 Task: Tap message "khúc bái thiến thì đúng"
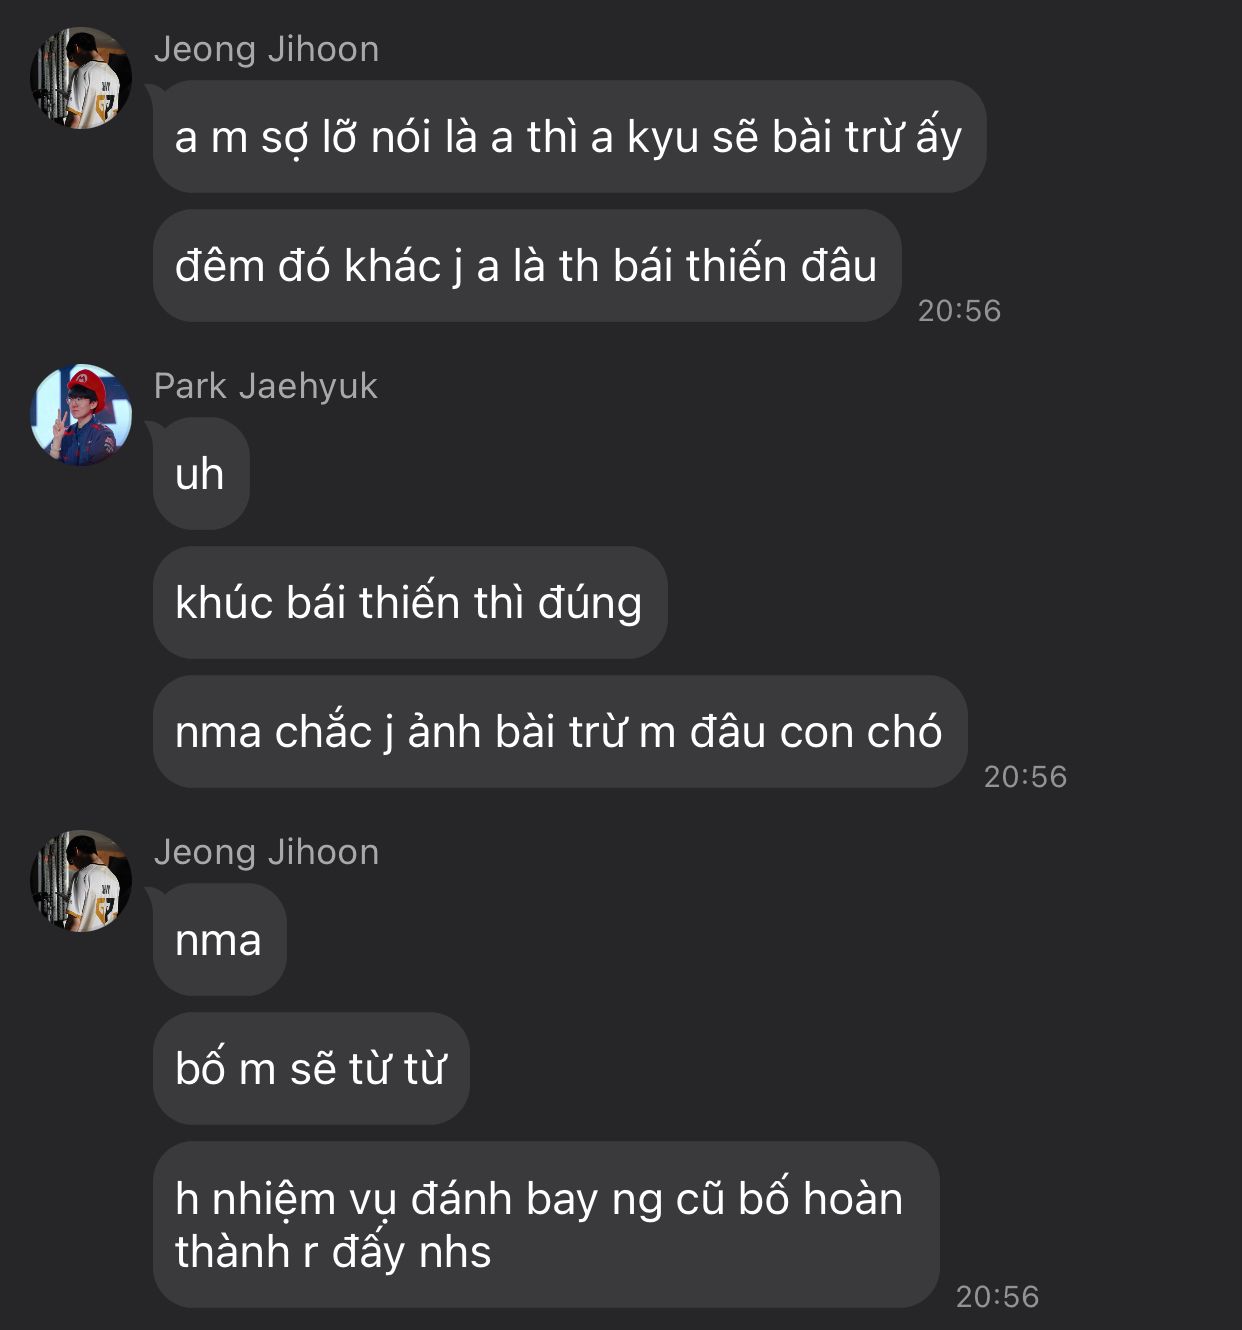click(410, 603)
